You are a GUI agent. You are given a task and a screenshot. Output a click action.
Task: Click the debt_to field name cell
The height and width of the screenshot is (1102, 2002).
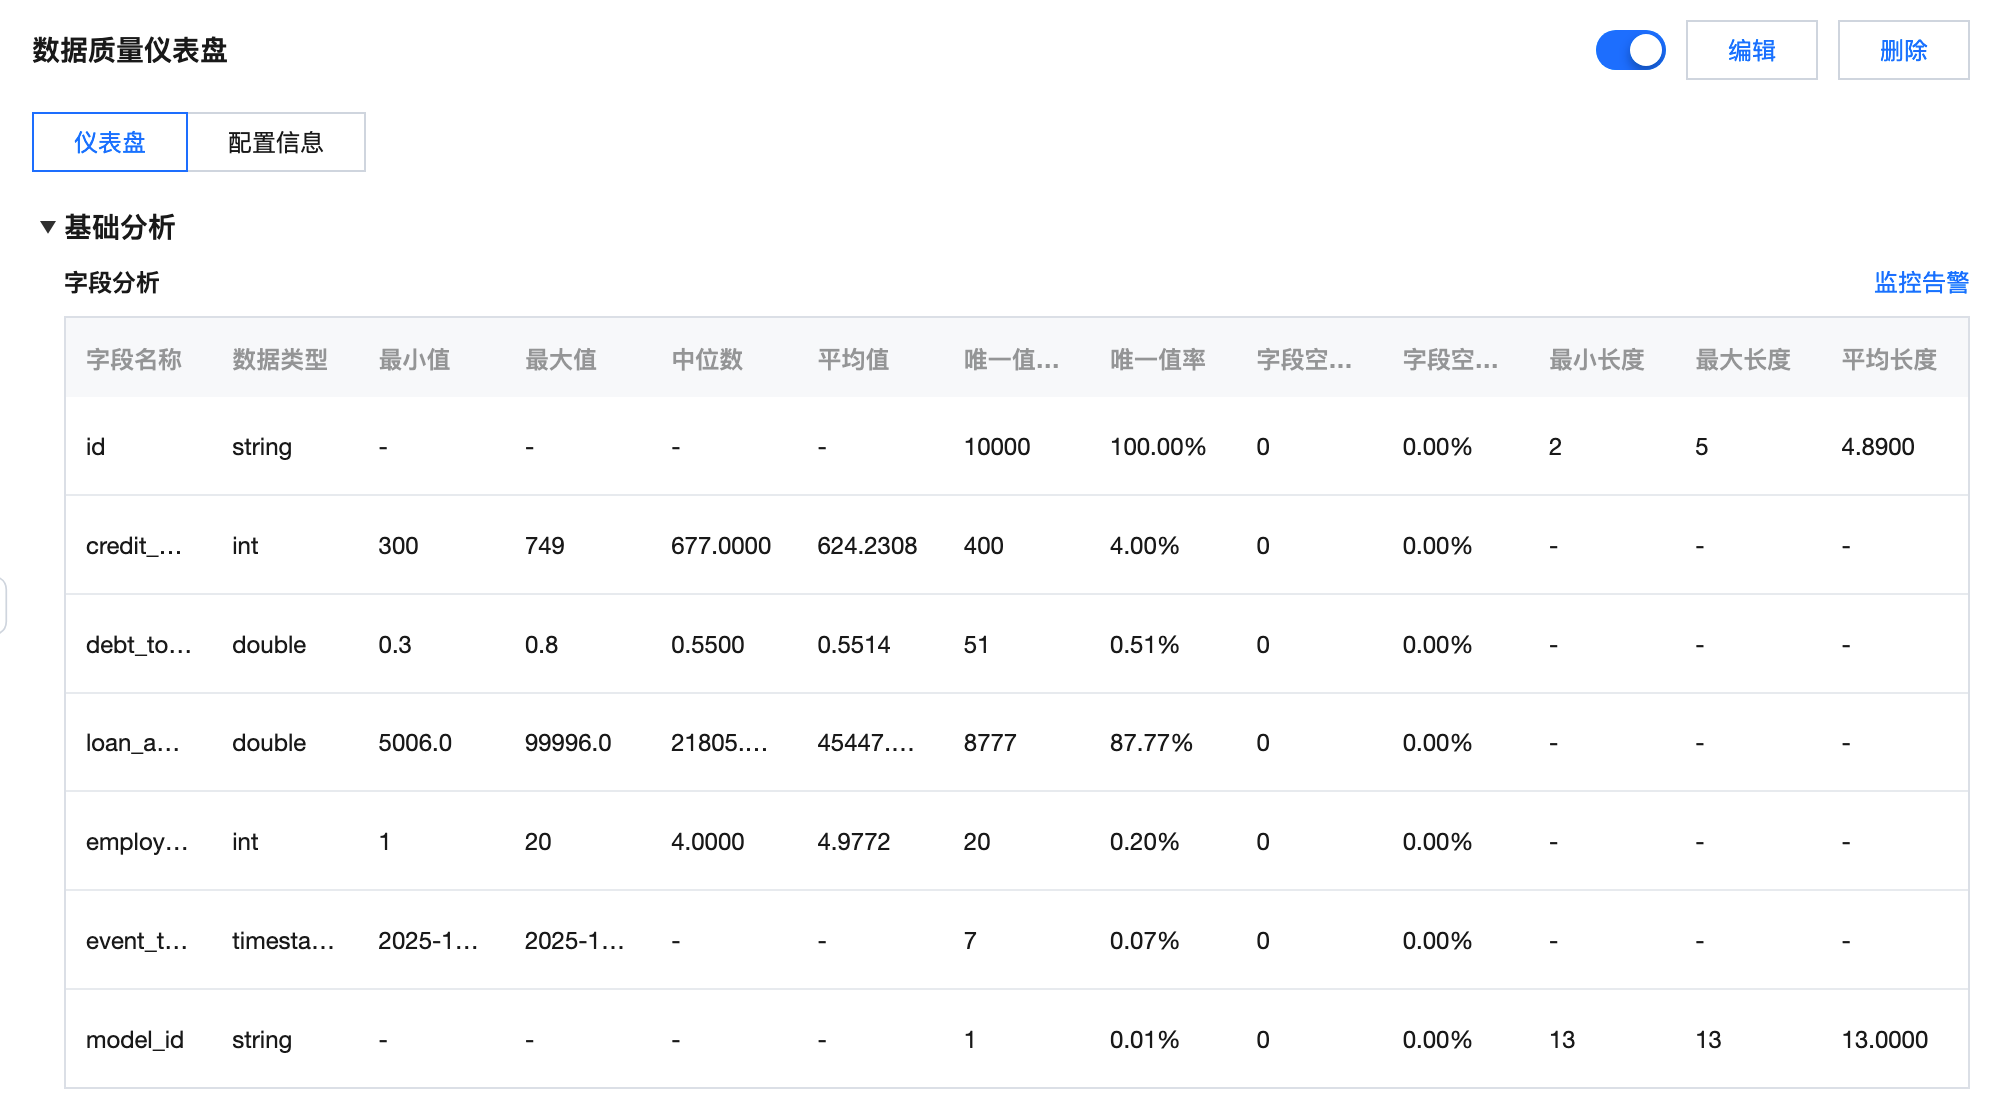[x=138, y=645]
